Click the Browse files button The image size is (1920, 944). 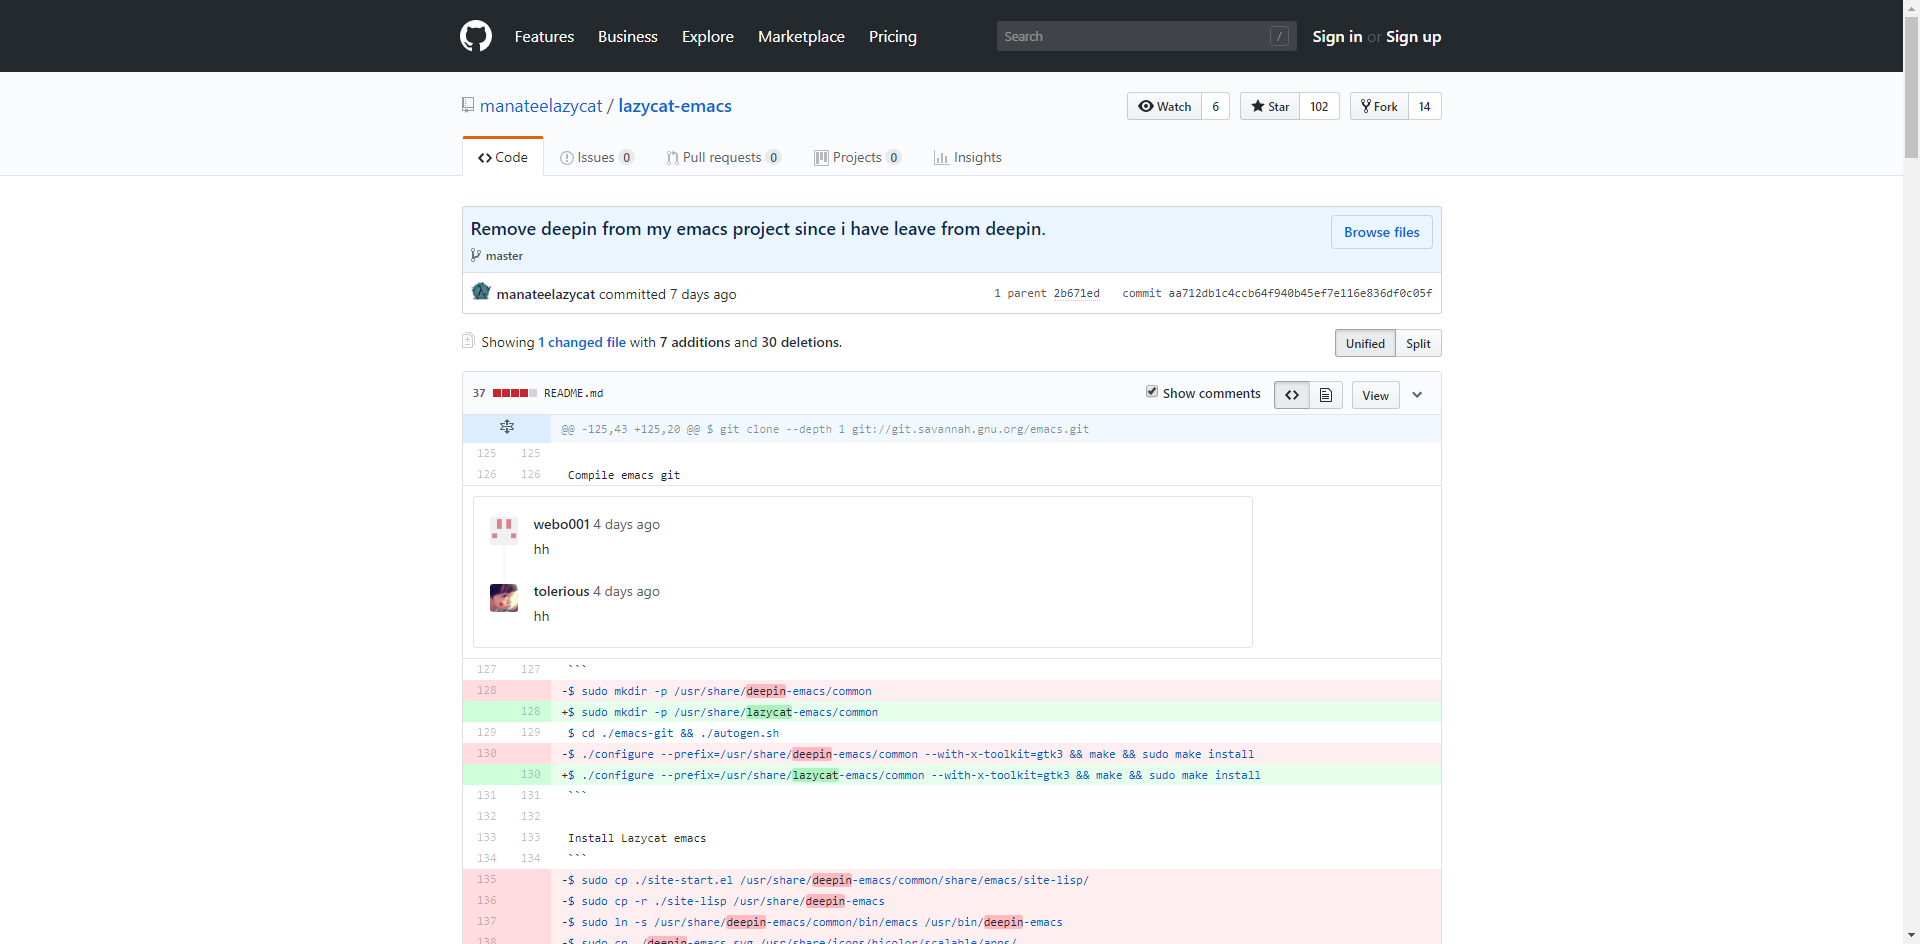[x=1381, y=232]
